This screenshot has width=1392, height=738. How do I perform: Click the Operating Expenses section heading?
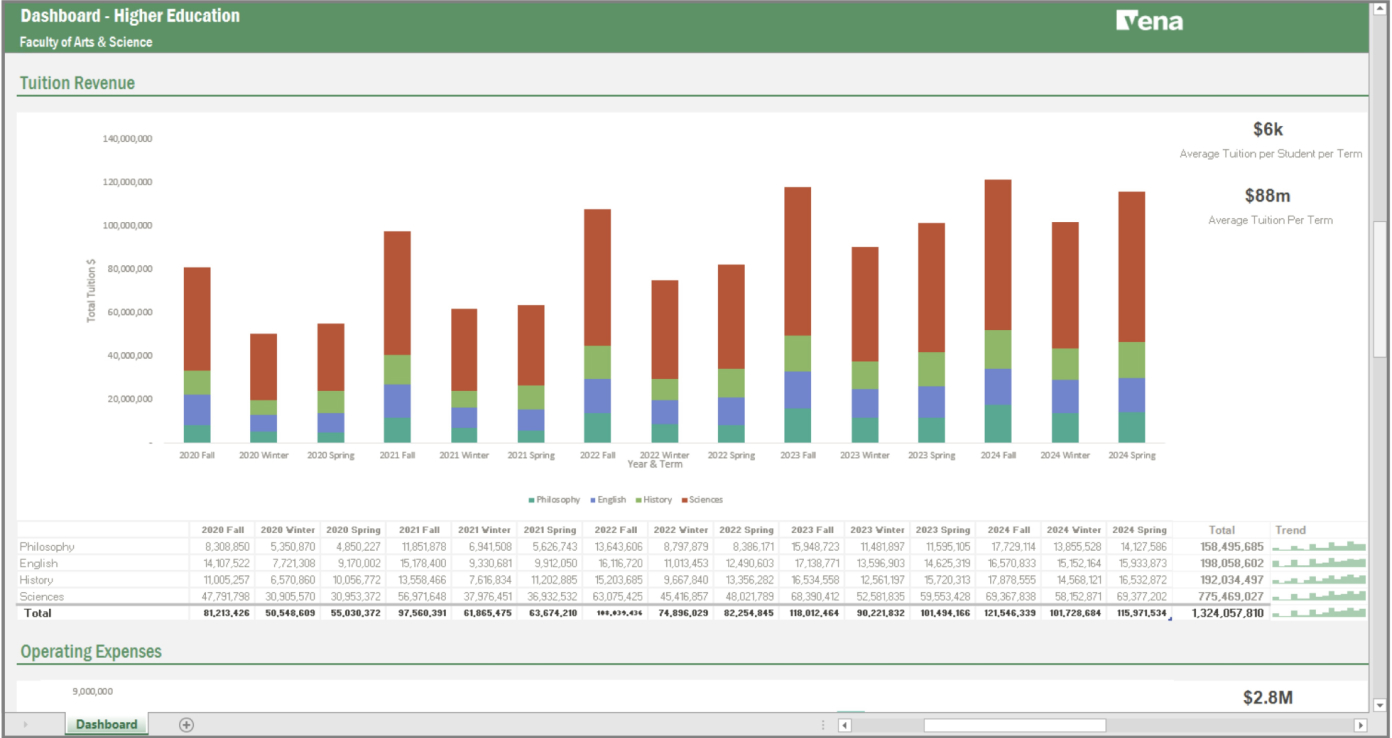tap(90, 652)
